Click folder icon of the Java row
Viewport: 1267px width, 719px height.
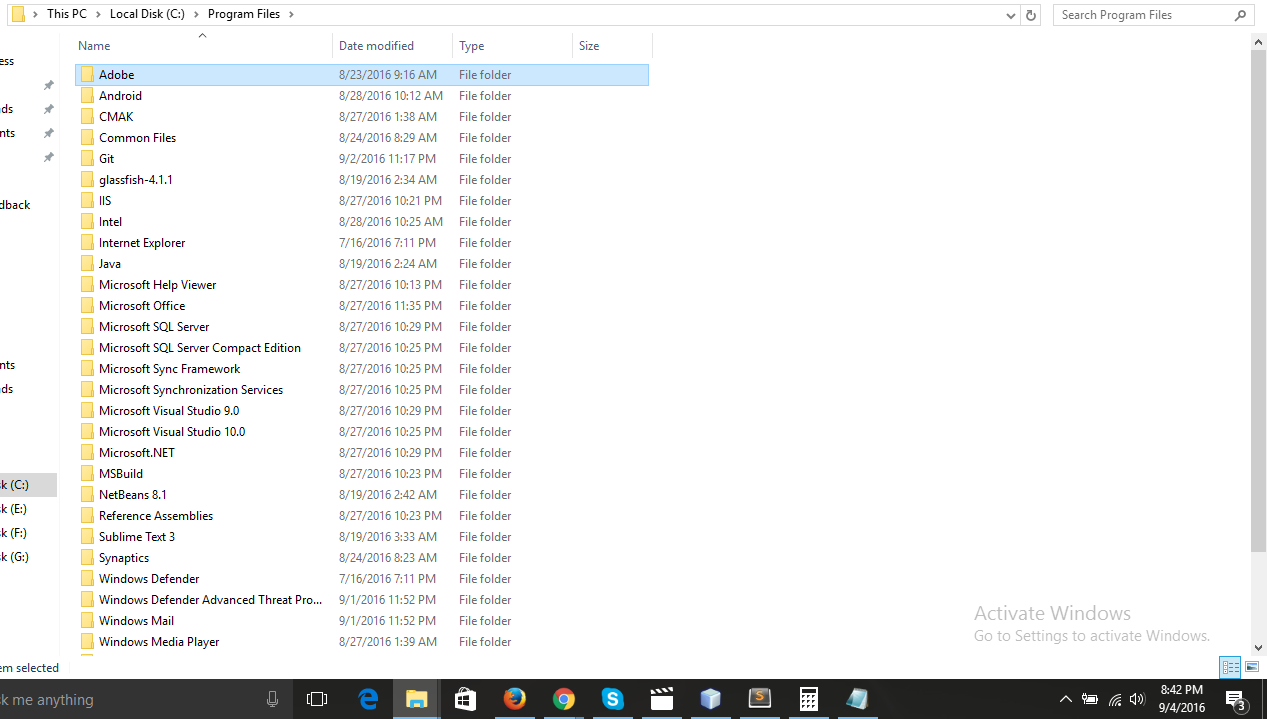87,263
